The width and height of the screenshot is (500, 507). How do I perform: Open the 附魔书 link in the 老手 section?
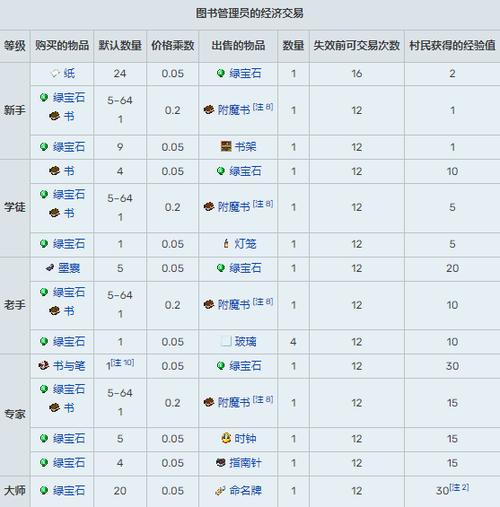coord(234,305)
